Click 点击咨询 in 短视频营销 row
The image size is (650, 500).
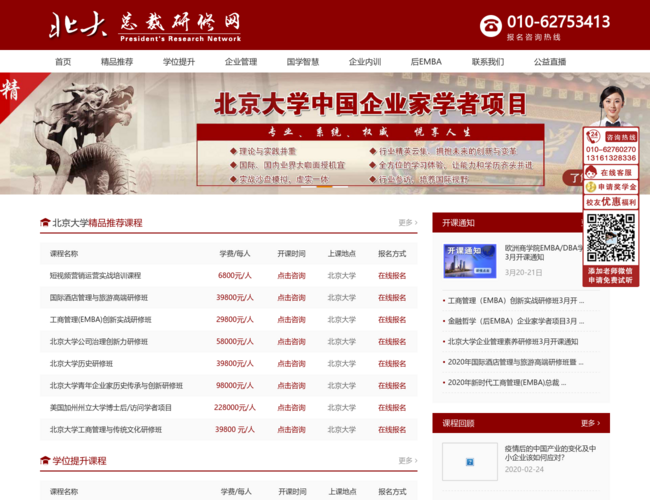coord(291,276)
